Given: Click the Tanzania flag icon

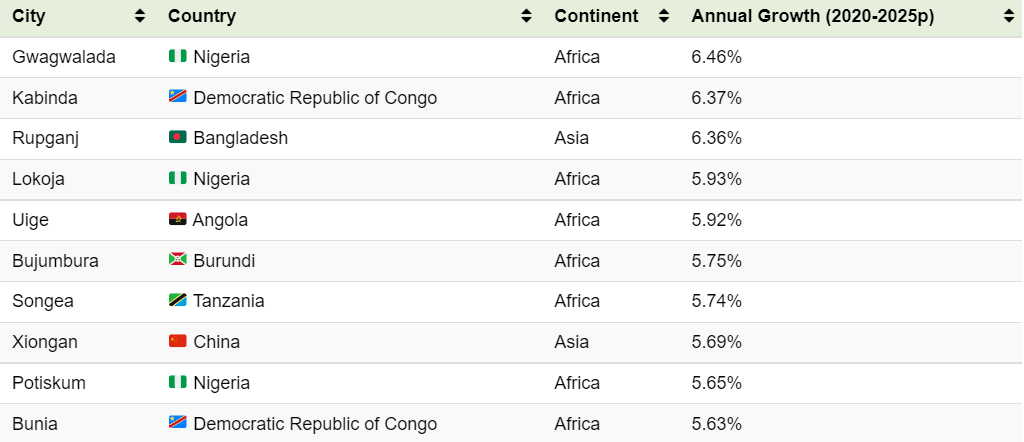Looking at the screenshot, I should 178,301.
